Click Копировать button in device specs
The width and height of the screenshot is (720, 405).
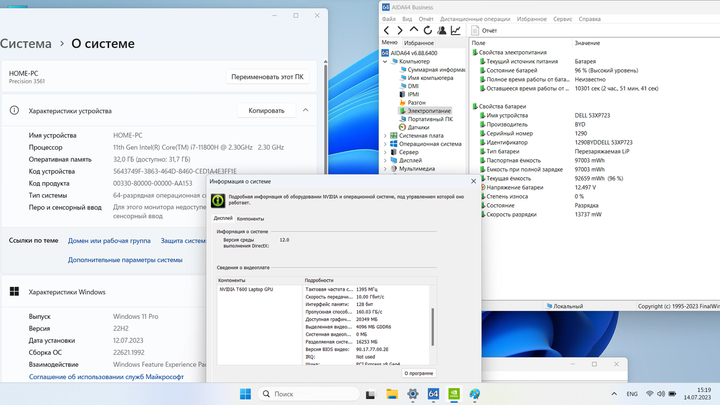pyautogui.click(x=266, y=111)
